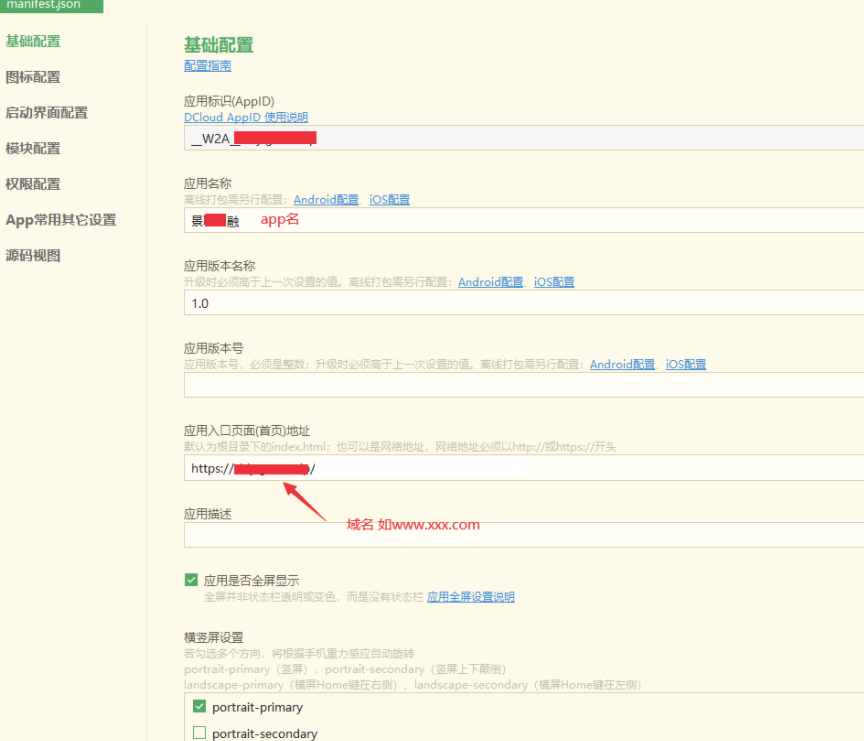Switch to 模块配置 section
864x741 pixels.
click(x=33, y=148)
